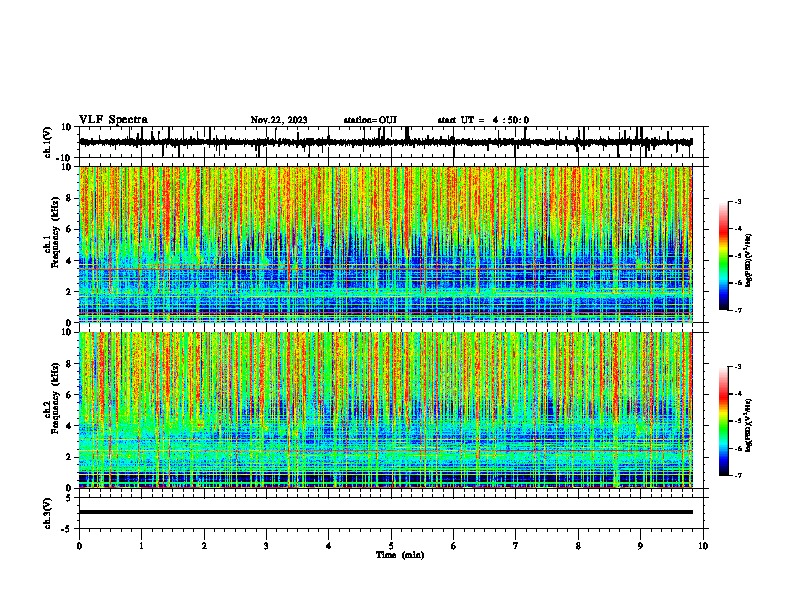This screenshot has width=792, height=612.
Task: Select the ch.1 "Frequency (kHz)" axis label
Action: click(56, 233)
